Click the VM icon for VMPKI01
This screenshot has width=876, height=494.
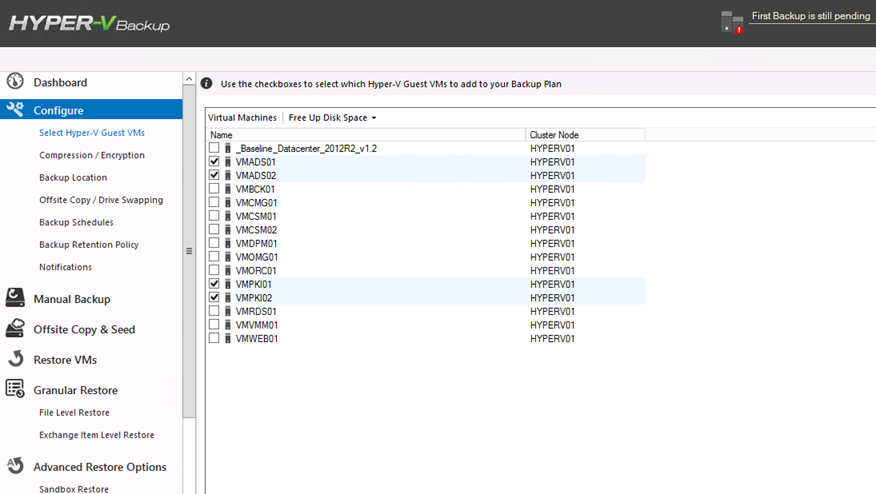(228, 284)
